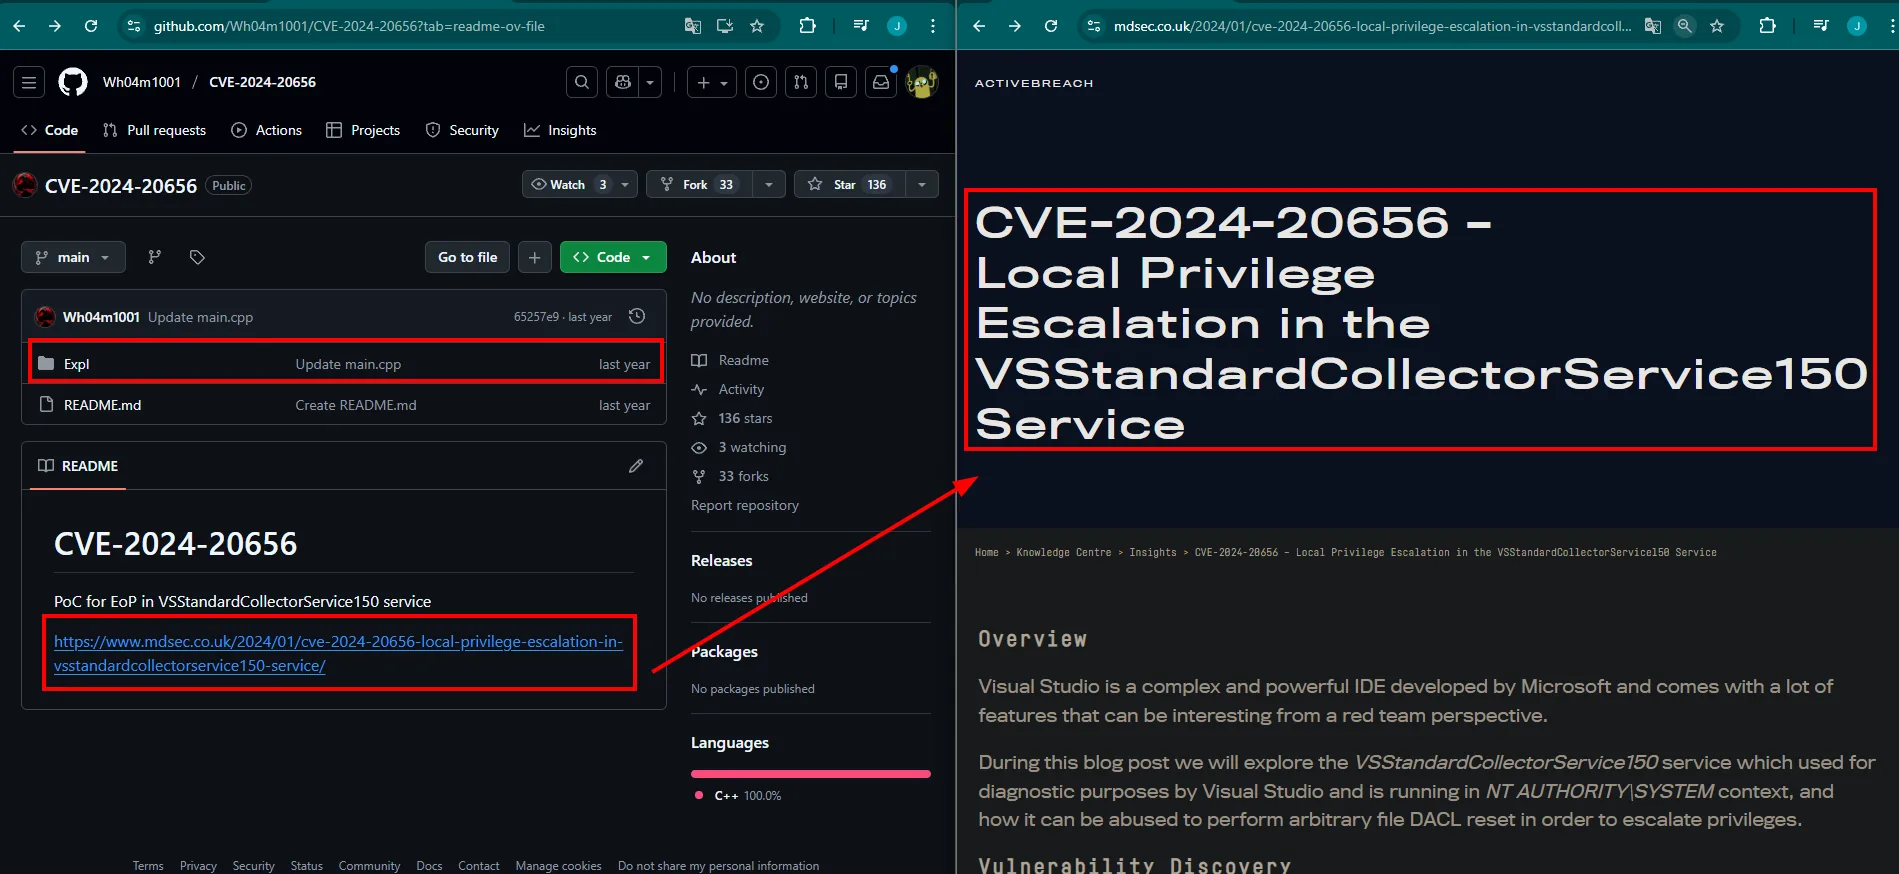1899x874 pixels.
Task: Open the GitHub issues icon in header
Action: click(x=761, y=82)
